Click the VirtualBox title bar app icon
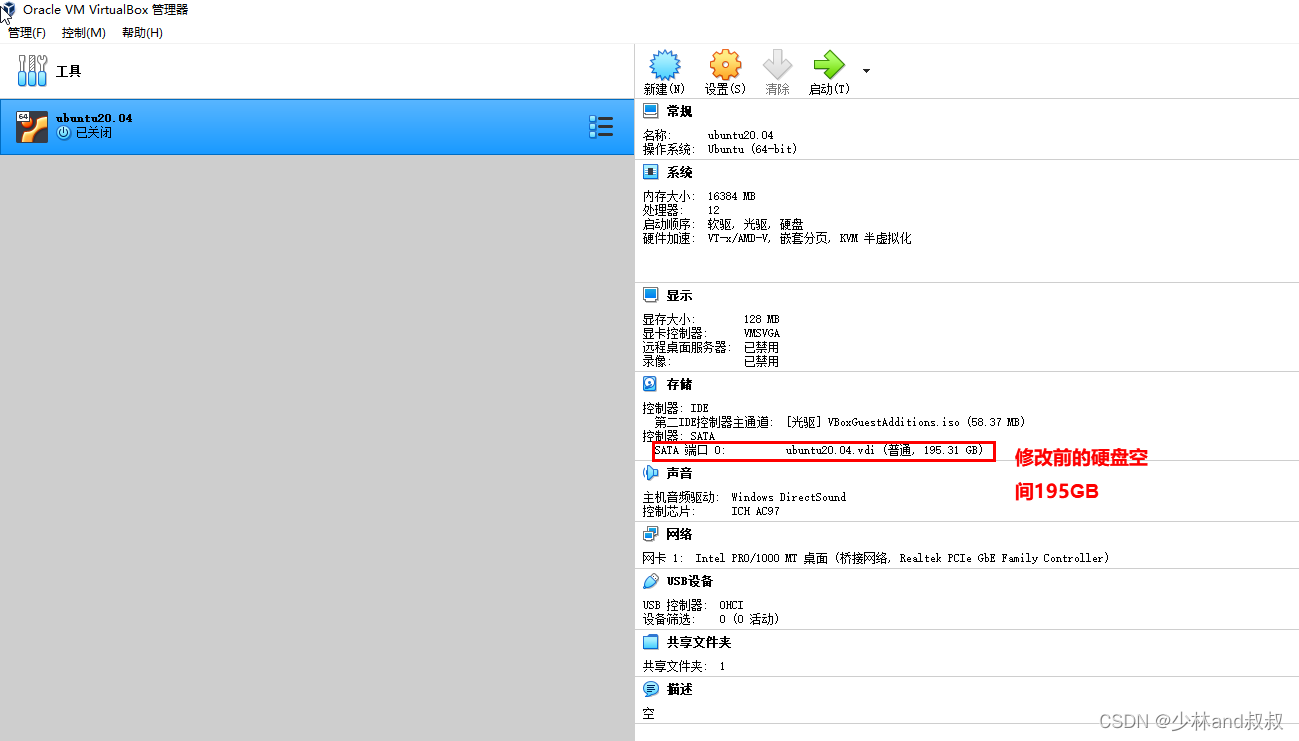 coord(8,9)
